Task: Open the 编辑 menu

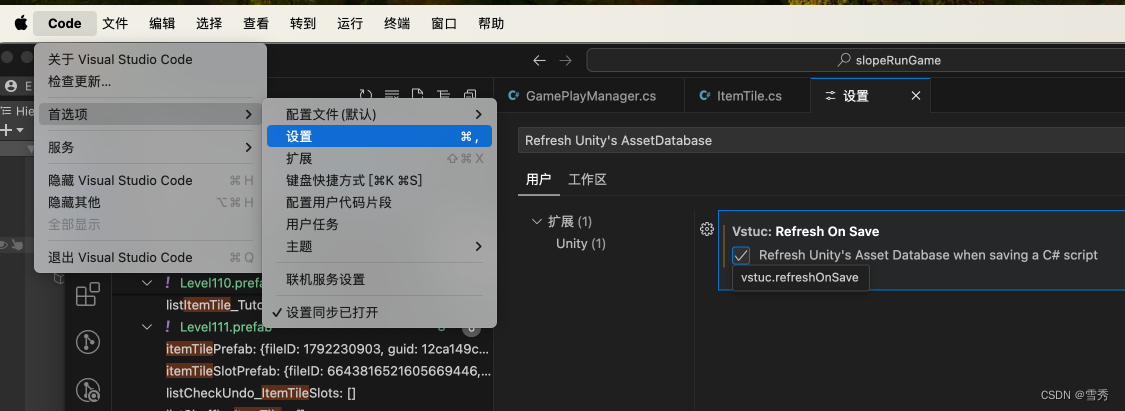Action: (162, 24)
